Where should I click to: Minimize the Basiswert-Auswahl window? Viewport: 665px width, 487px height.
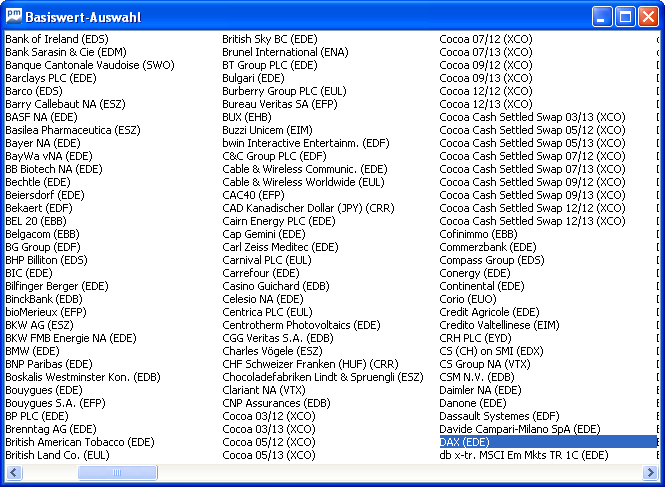pyautogui.click(x=601, y=16)
